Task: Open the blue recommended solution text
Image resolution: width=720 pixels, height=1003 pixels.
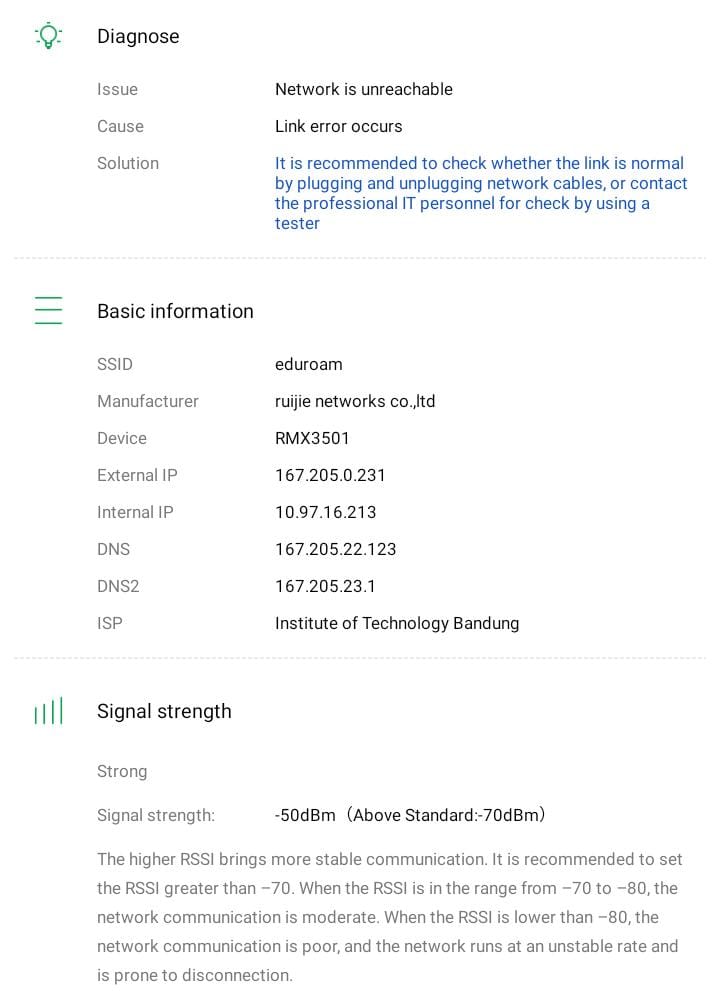Action: pyautogui.click(x=481, y=193)
